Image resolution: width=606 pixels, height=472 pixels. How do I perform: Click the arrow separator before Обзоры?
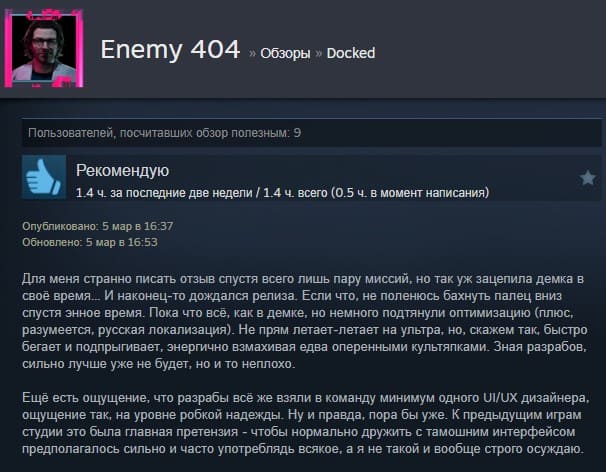pos(252,54)
